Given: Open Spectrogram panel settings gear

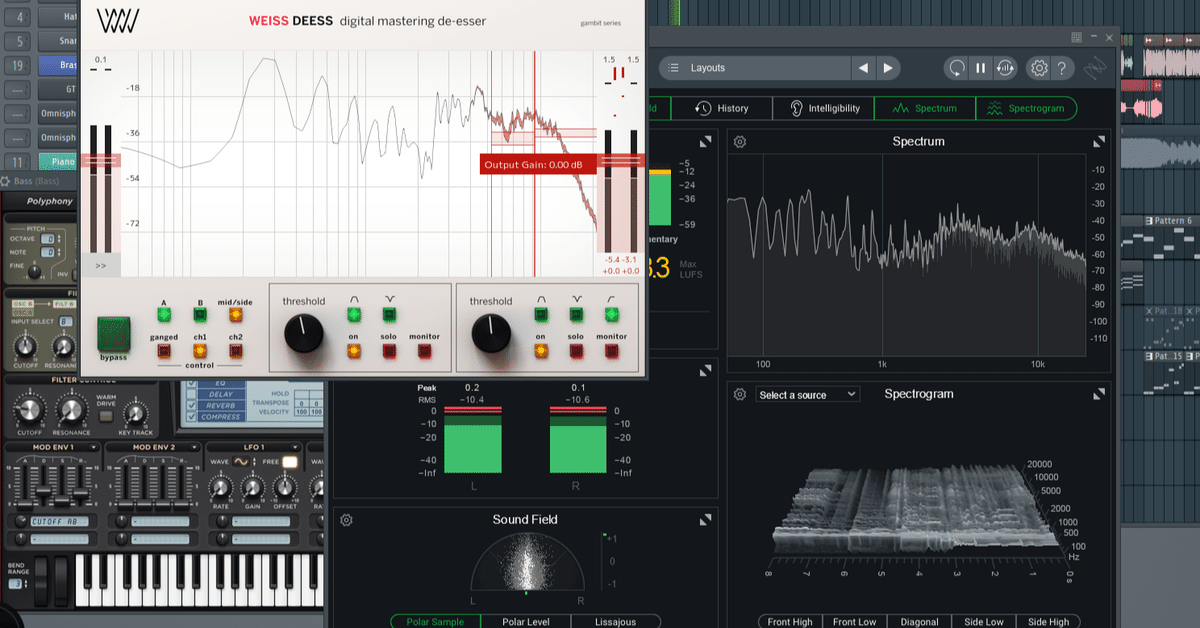Looking at the screenshot, I should tap(740, 394).
